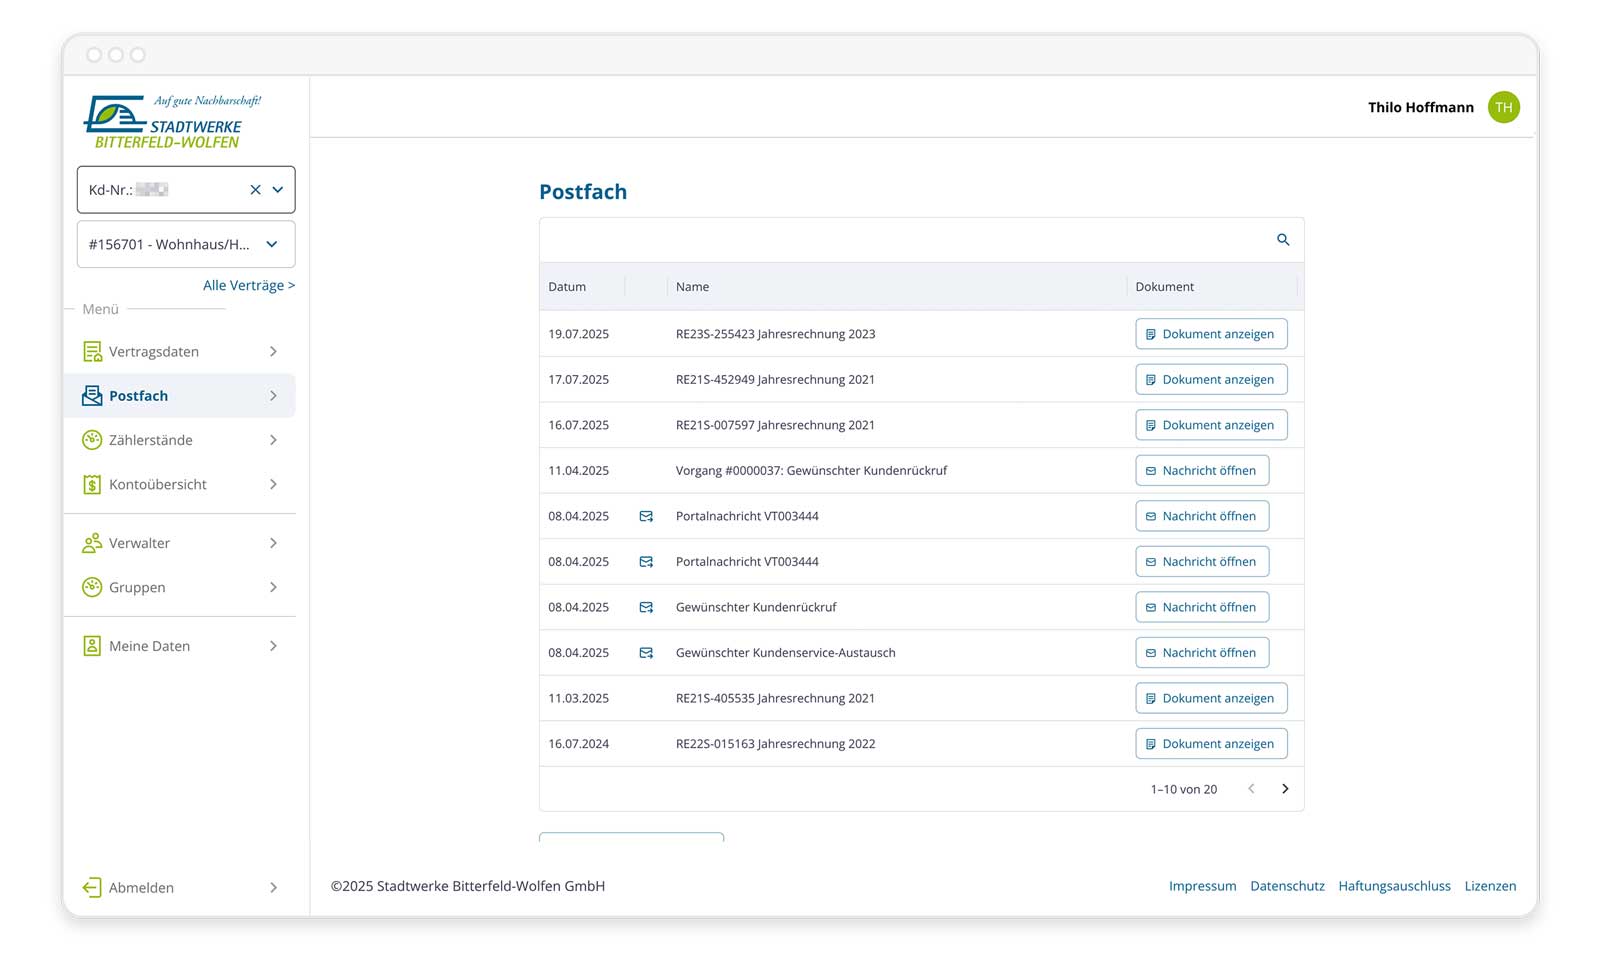Viewport: 1600px width, 960px height.
Task: Show document for Jahresrechnung 2023
Action: click(x=1210, y=334)
